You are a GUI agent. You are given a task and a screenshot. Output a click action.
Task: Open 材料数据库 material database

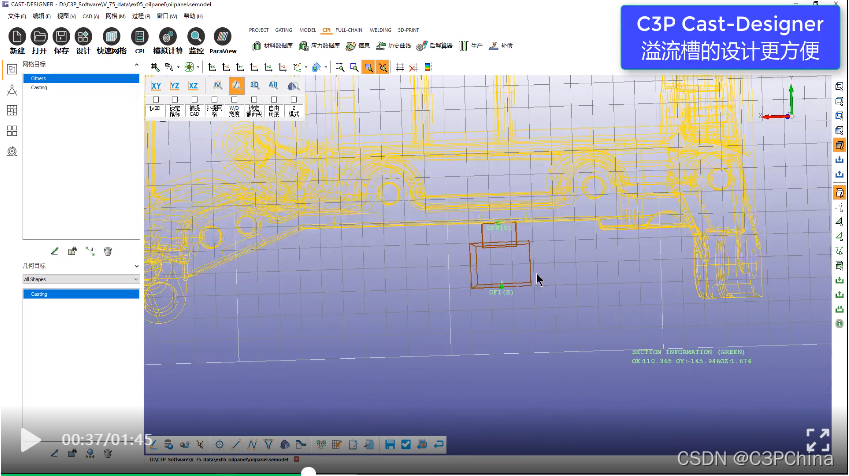point(272,45)
